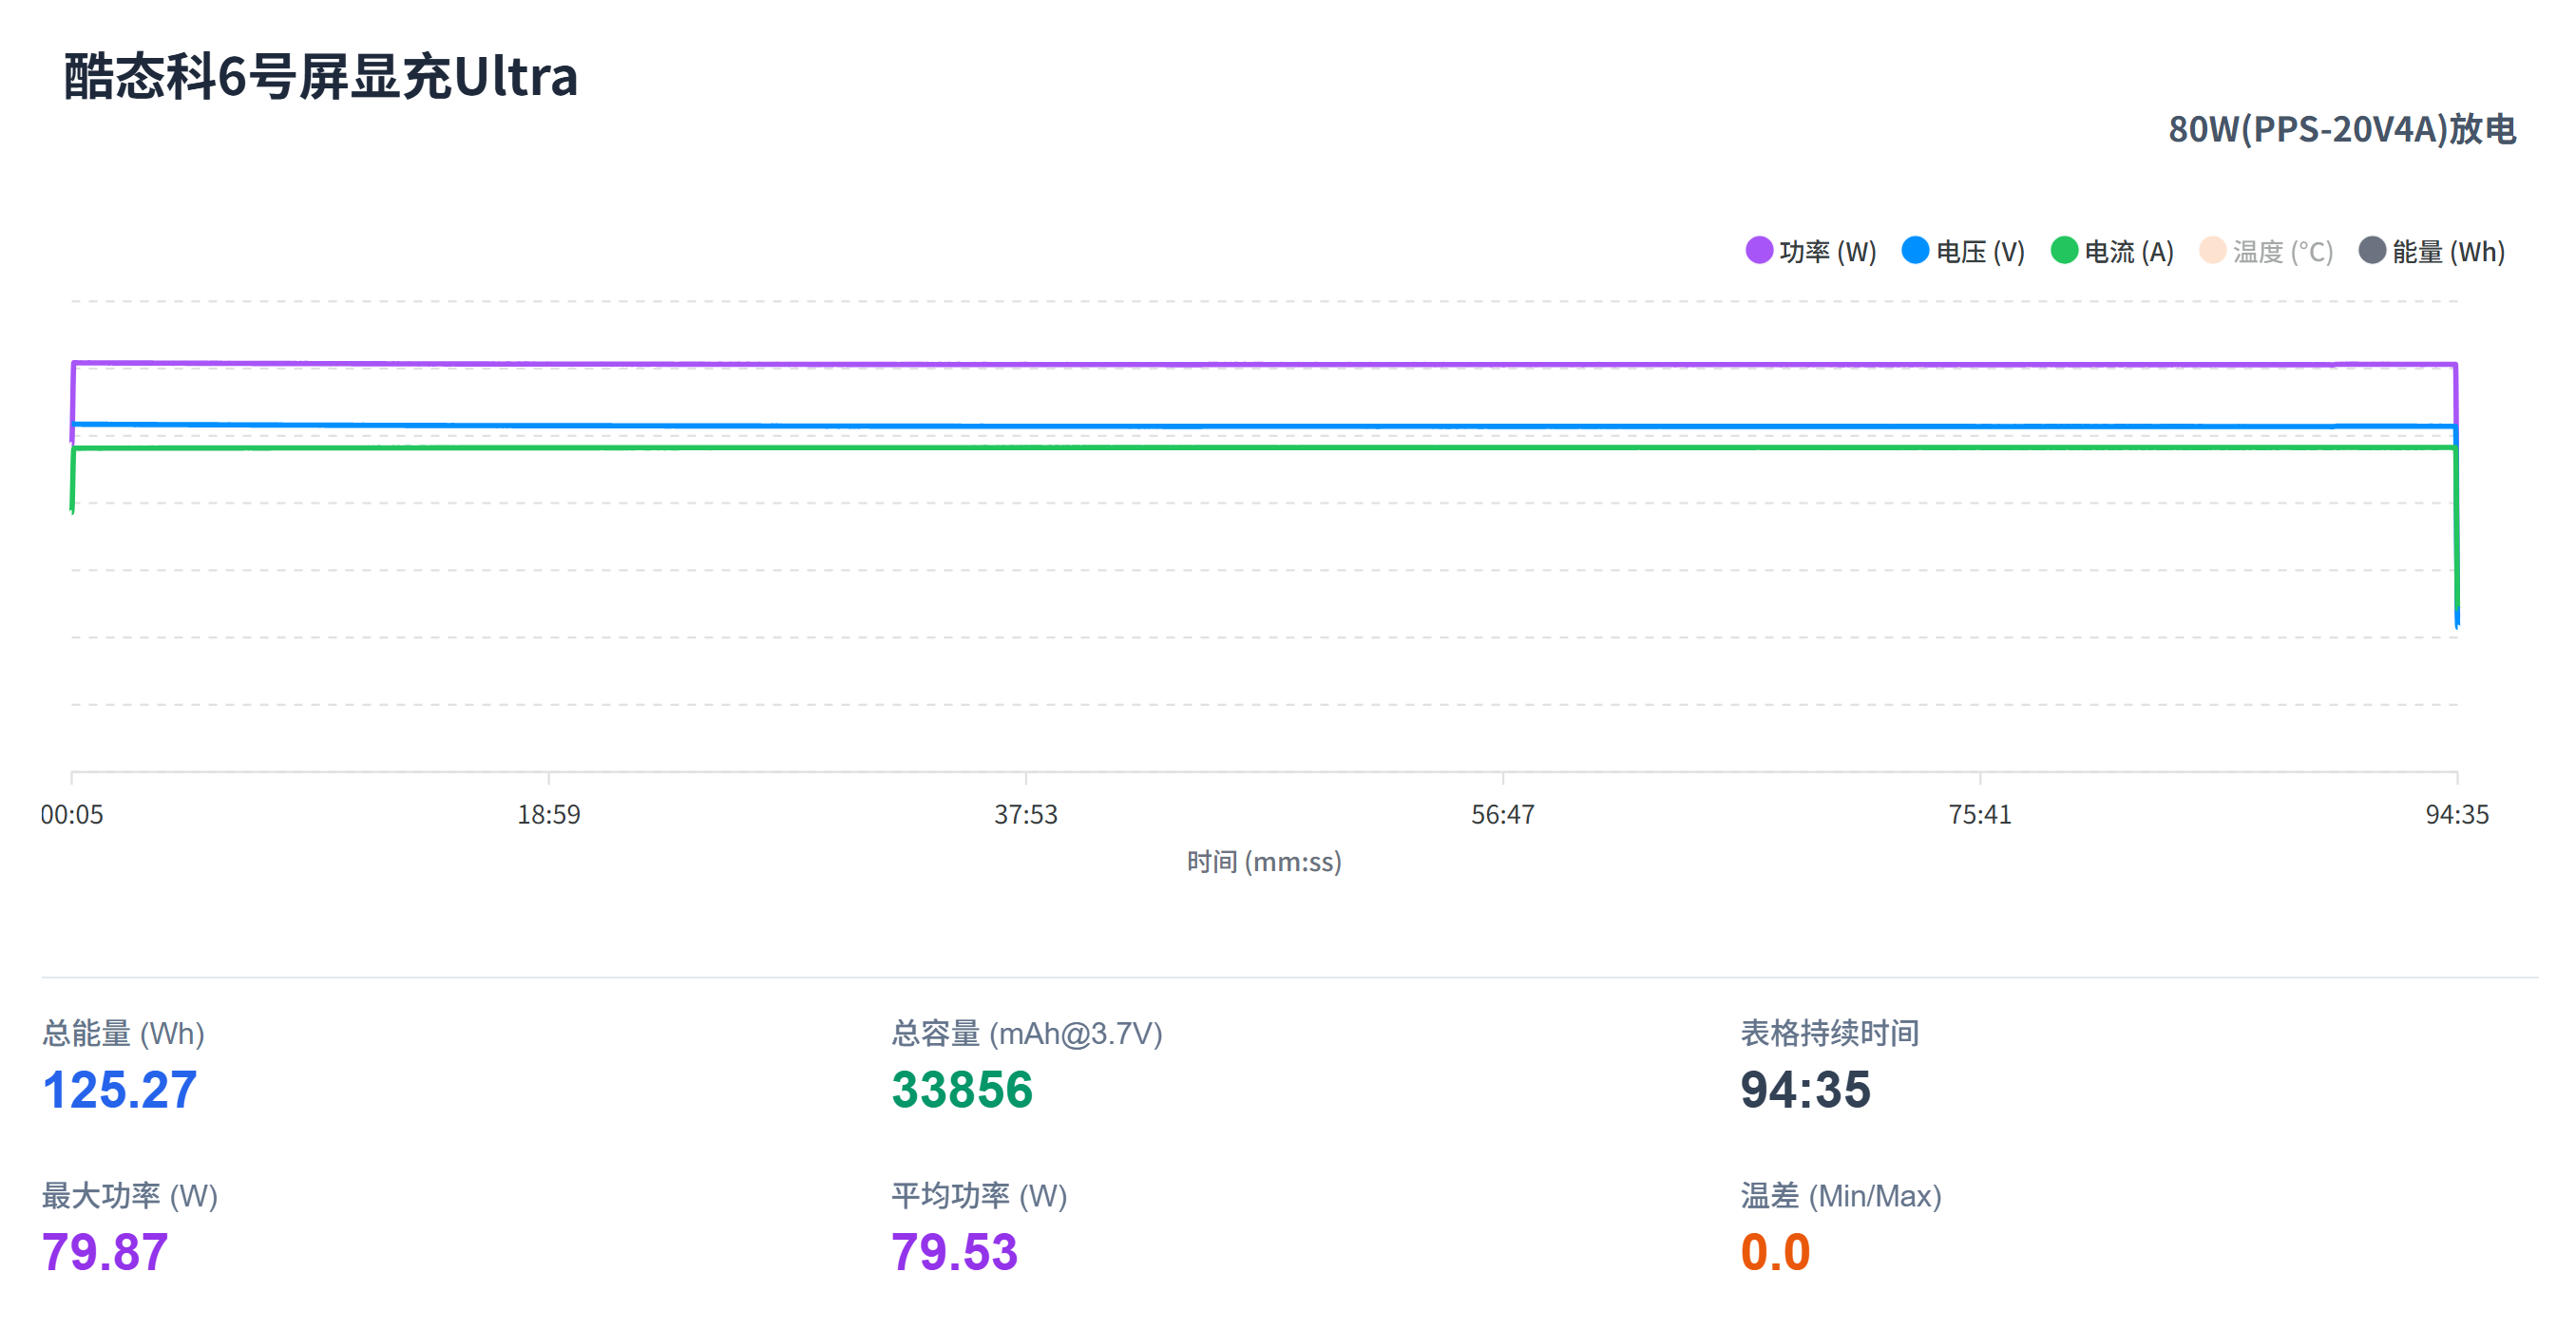The height and width of the screenshot is (1329, 2576).
Task: Click the 00:05 time axis label
Action: [72, 815]
